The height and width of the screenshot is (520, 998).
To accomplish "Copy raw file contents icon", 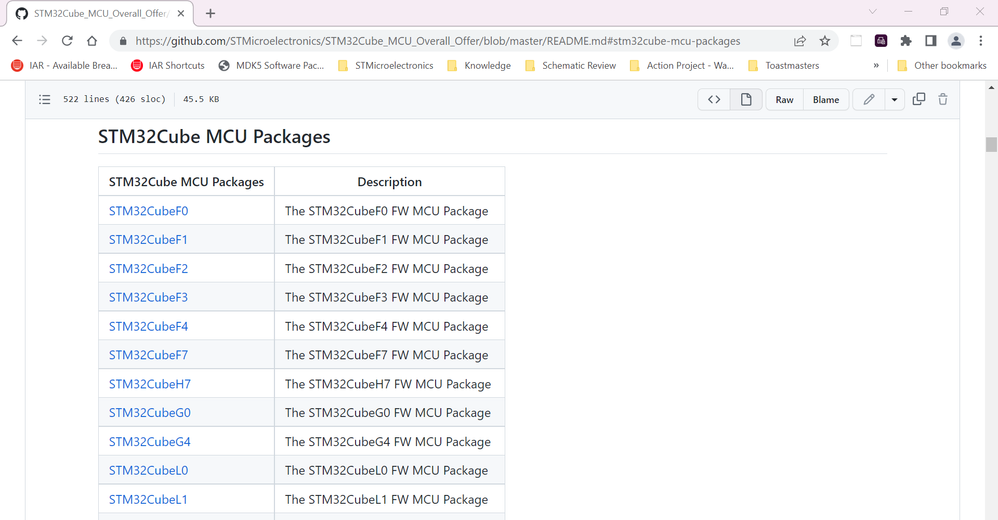I will 918,99.
